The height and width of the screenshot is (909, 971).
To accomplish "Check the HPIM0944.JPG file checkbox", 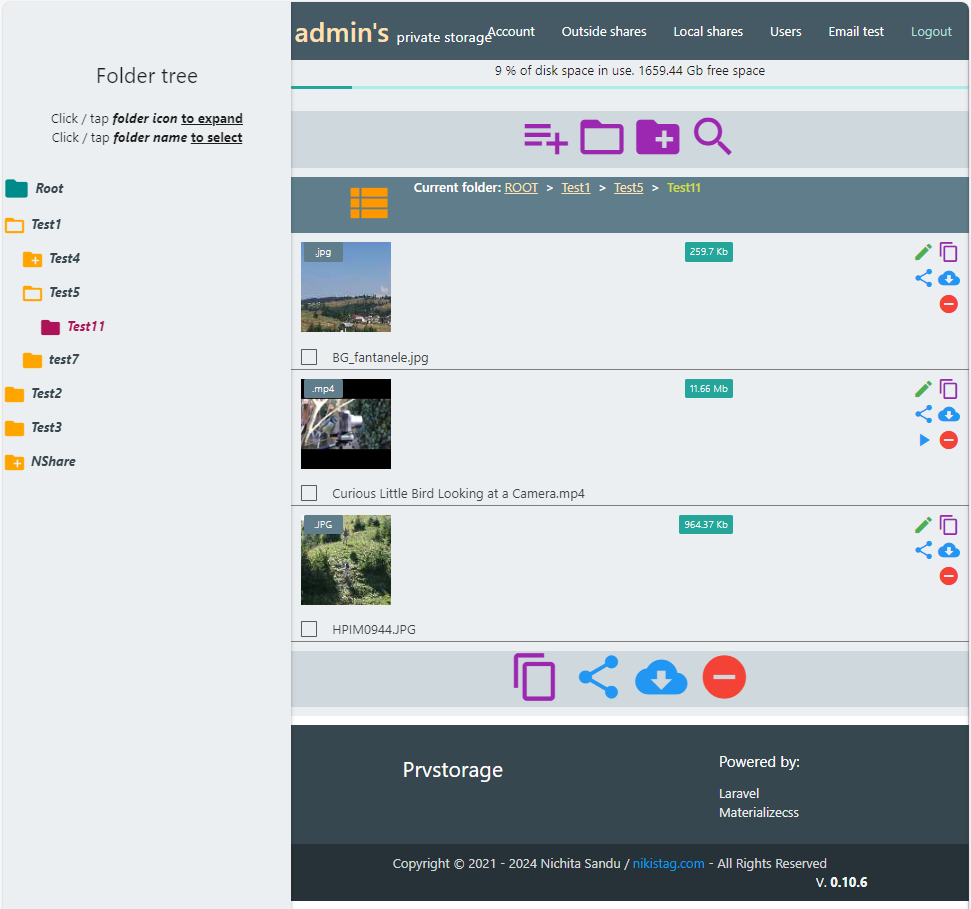I will tap(309, 629).
